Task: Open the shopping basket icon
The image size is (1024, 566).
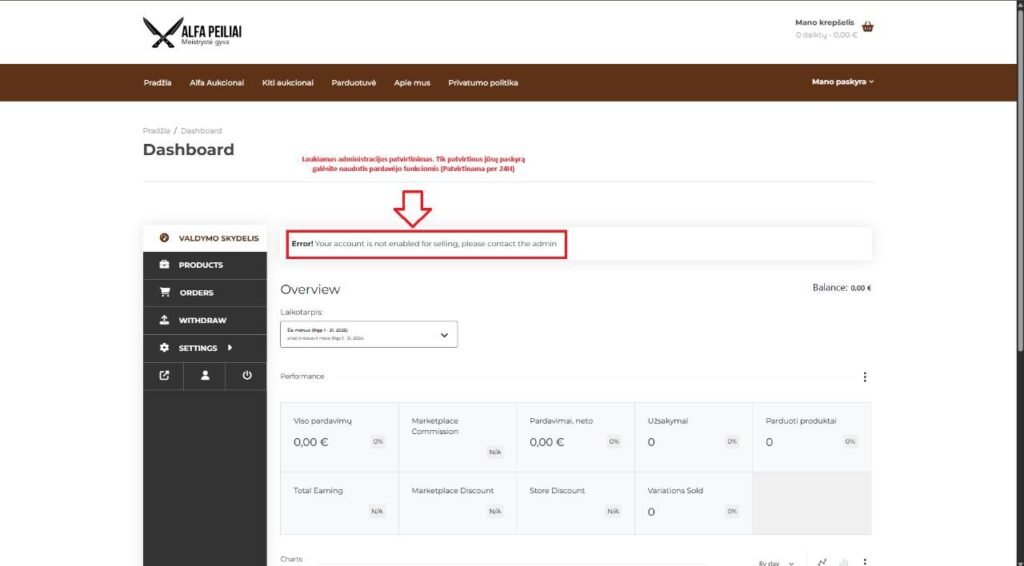Action: (867, 27)
